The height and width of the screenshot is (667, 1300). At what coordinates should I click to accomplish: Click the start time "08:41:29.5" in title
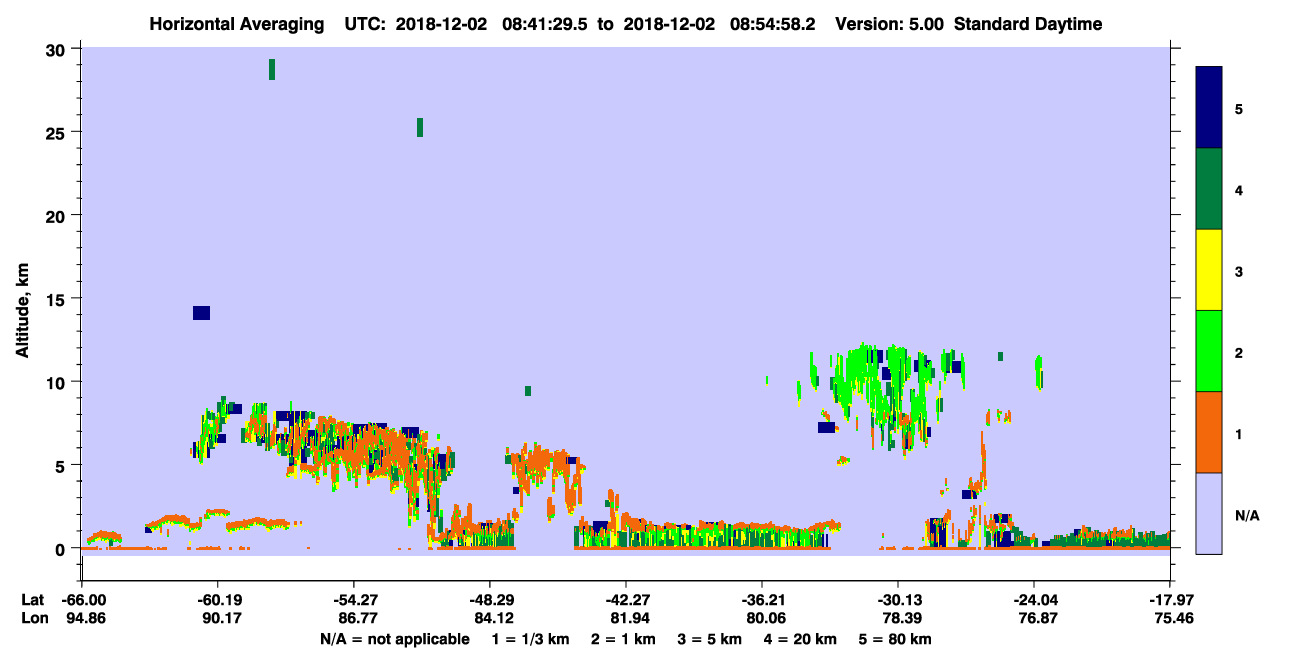[546, 24]
